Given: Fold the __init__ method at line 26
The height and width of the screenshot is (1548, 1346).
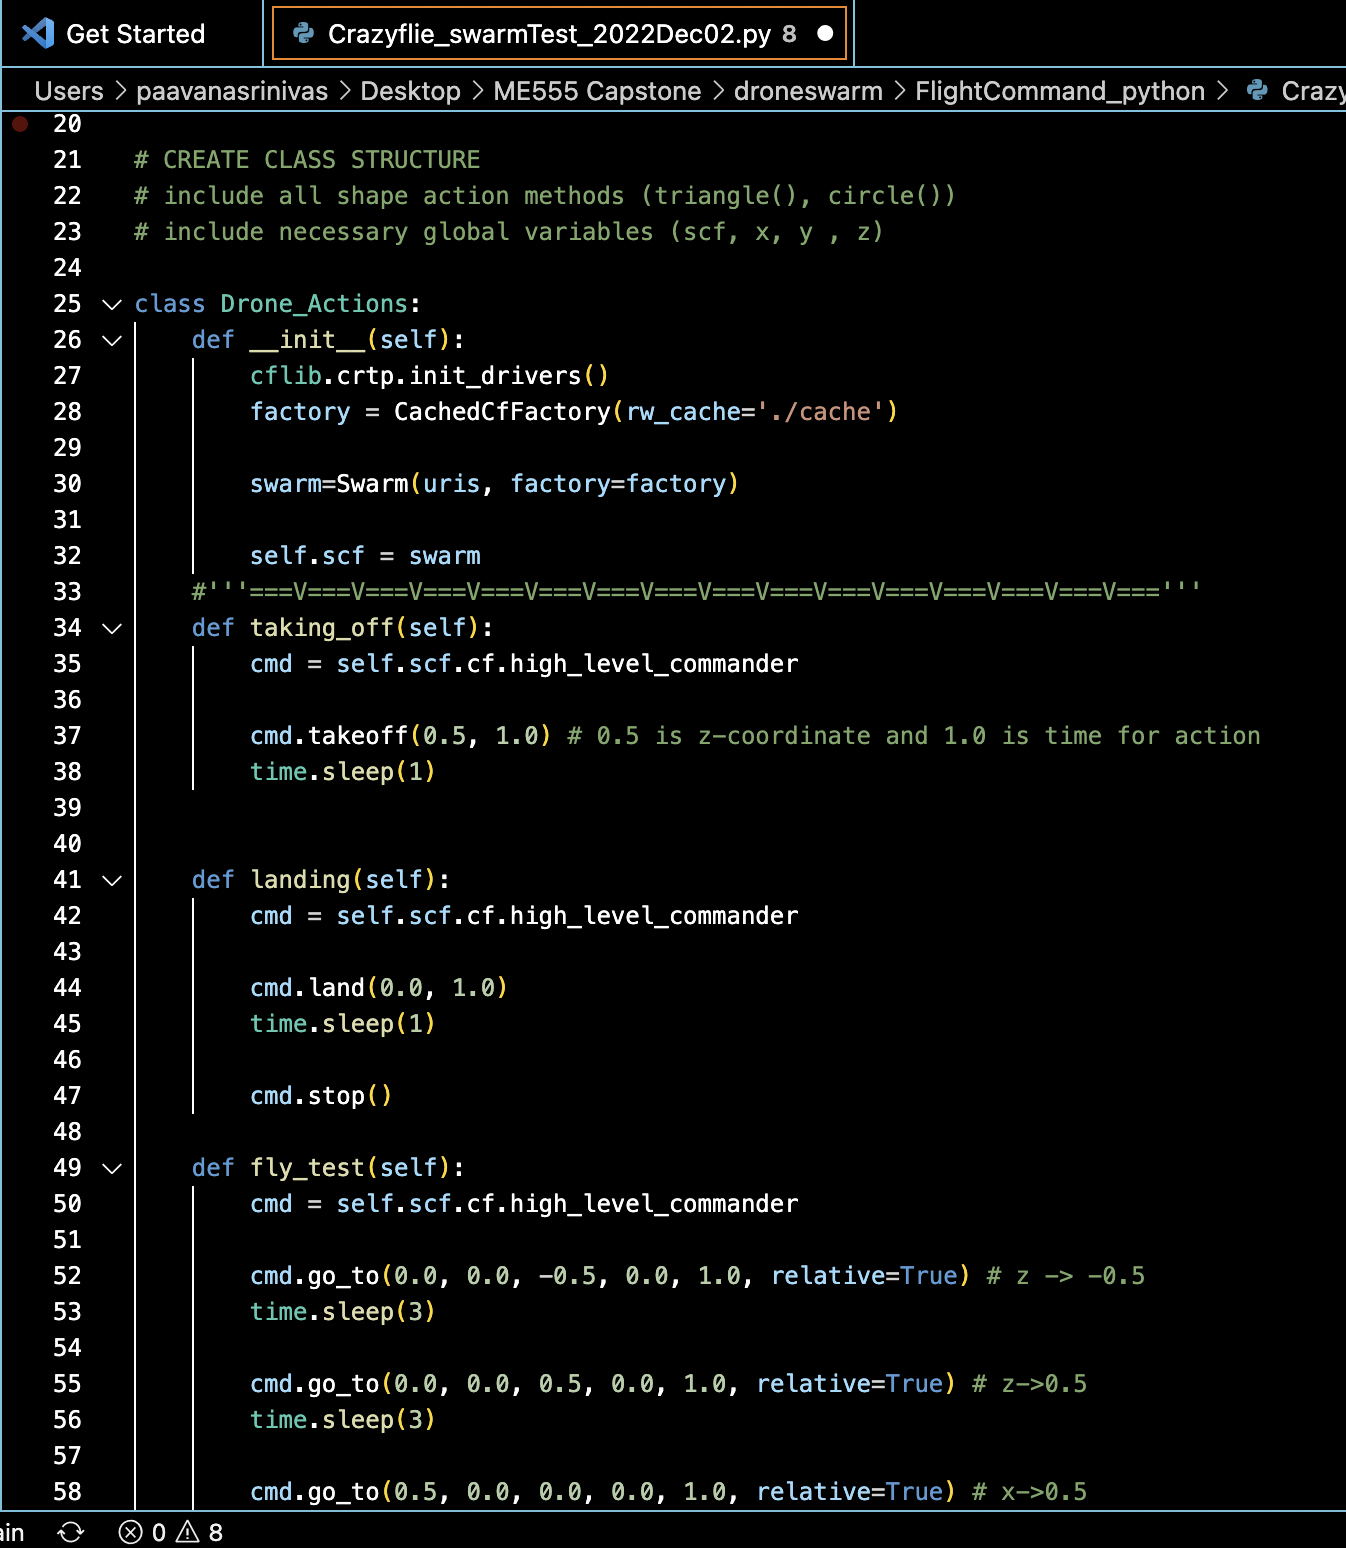Looking at the screenshot, I should [112, 340].
